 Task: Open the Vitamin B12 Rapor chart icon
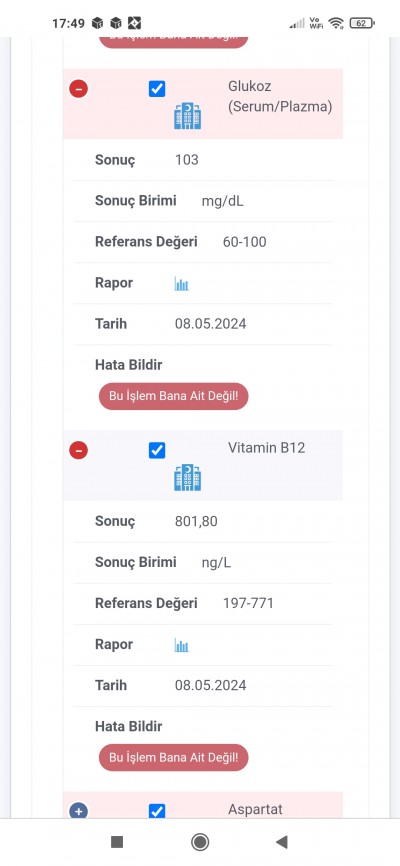(x=182, y=645)
